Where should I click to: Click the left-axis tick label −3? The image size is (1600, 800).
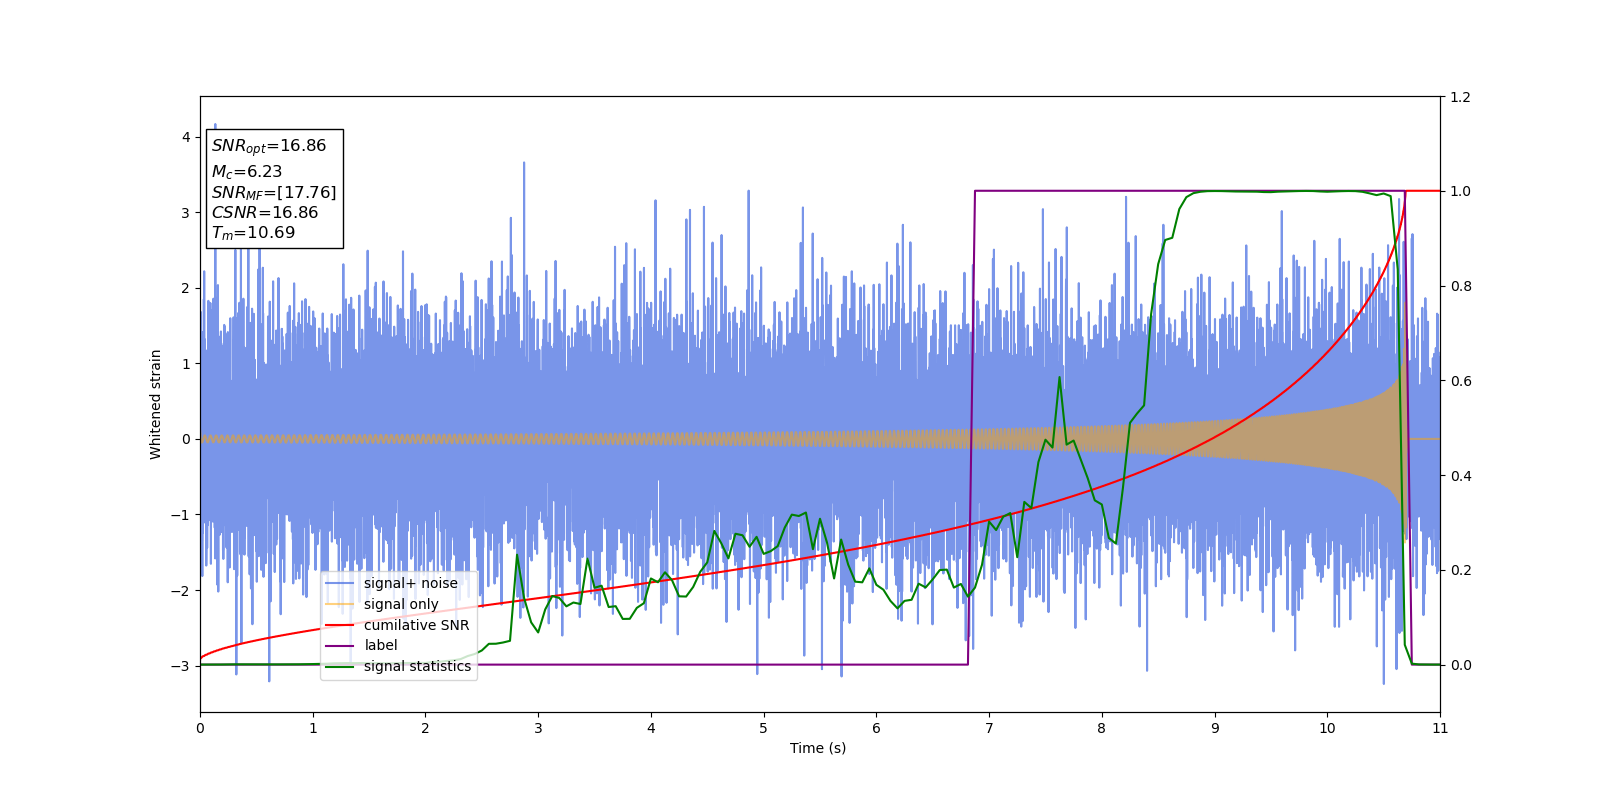[181, 666]
